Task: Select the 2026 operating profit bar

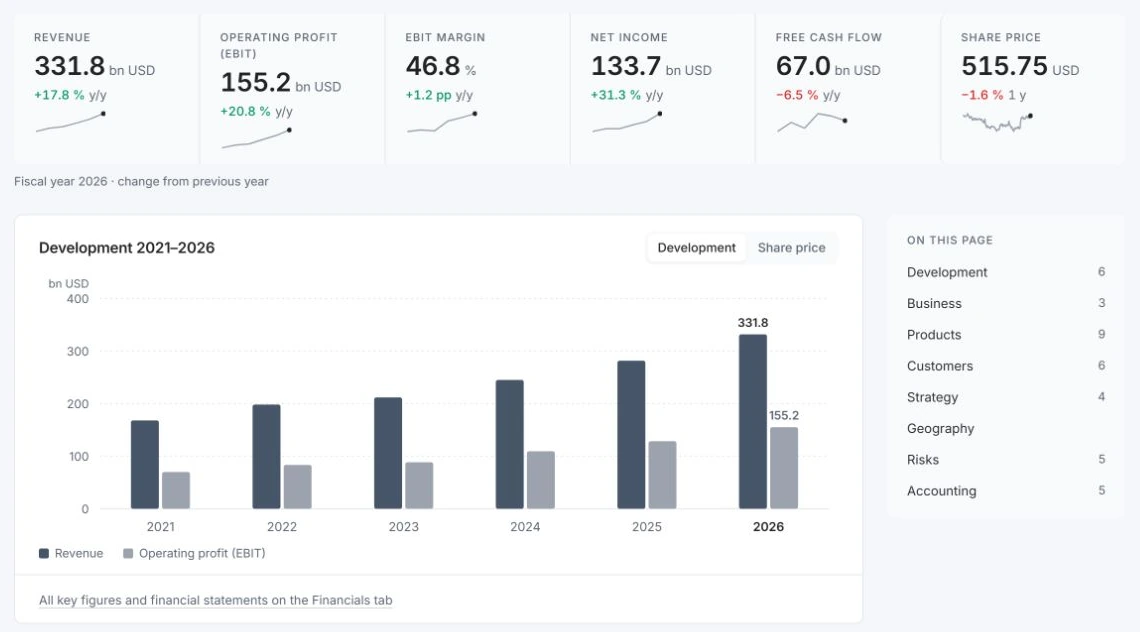Action: [x=784, y=468]
